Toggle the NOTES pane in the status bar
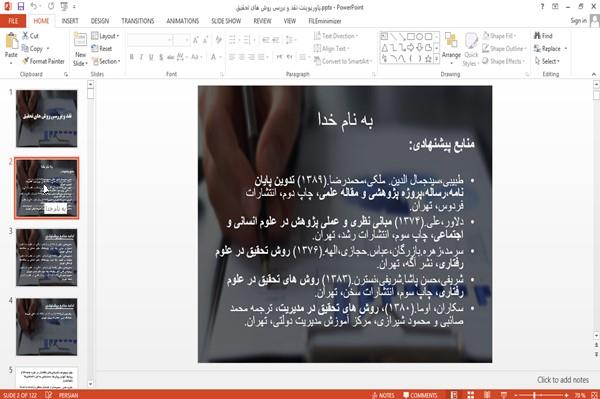The width and height of the screenshot is (600, 399). tap(383, 395)
